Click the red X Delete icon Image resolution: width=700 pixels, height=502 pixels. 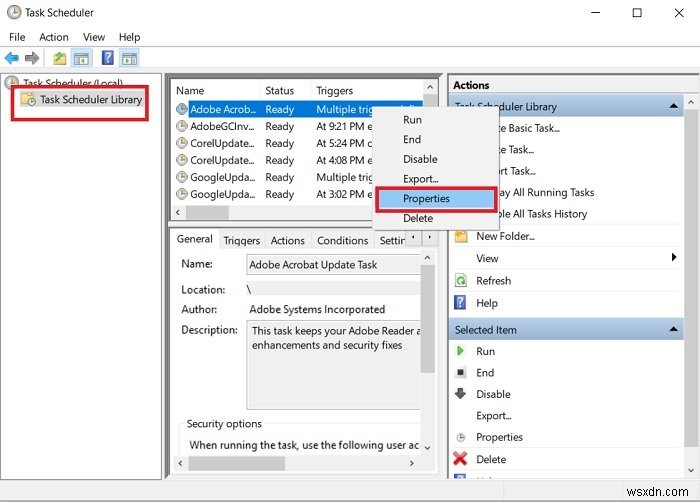pos(460,459)
